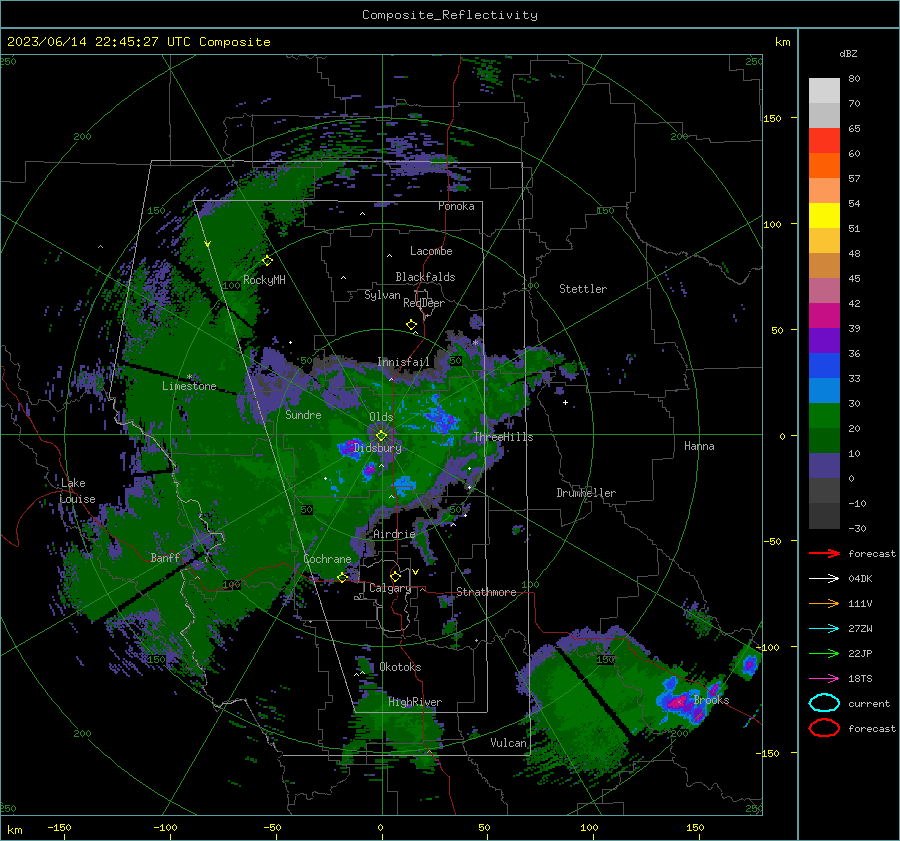The width and height of the screenshot is (900, 841).
Task: Click the Composite_Reflectivity title
Action: (450, 15)
